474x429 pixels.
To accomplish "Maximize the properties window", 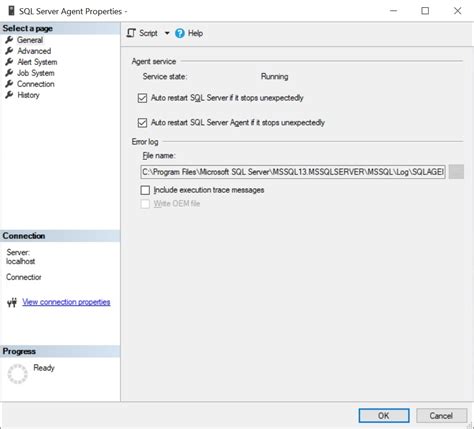I will [x=425, y=11].
